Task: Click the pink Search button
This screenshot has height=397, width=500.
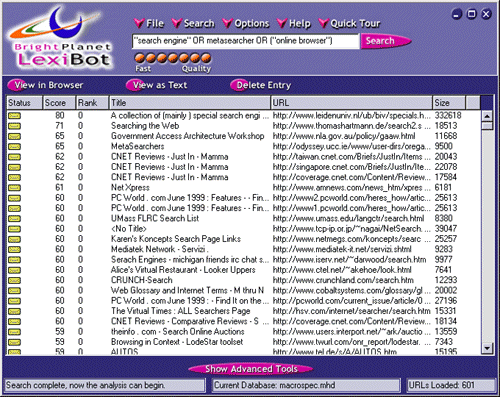Action: click(x=386, y=41)
